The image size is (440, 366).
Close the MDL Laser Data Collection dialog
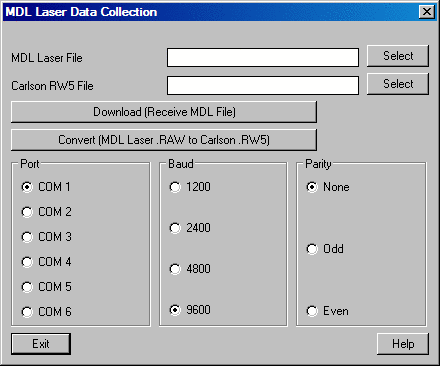click(x=427, y=12)
